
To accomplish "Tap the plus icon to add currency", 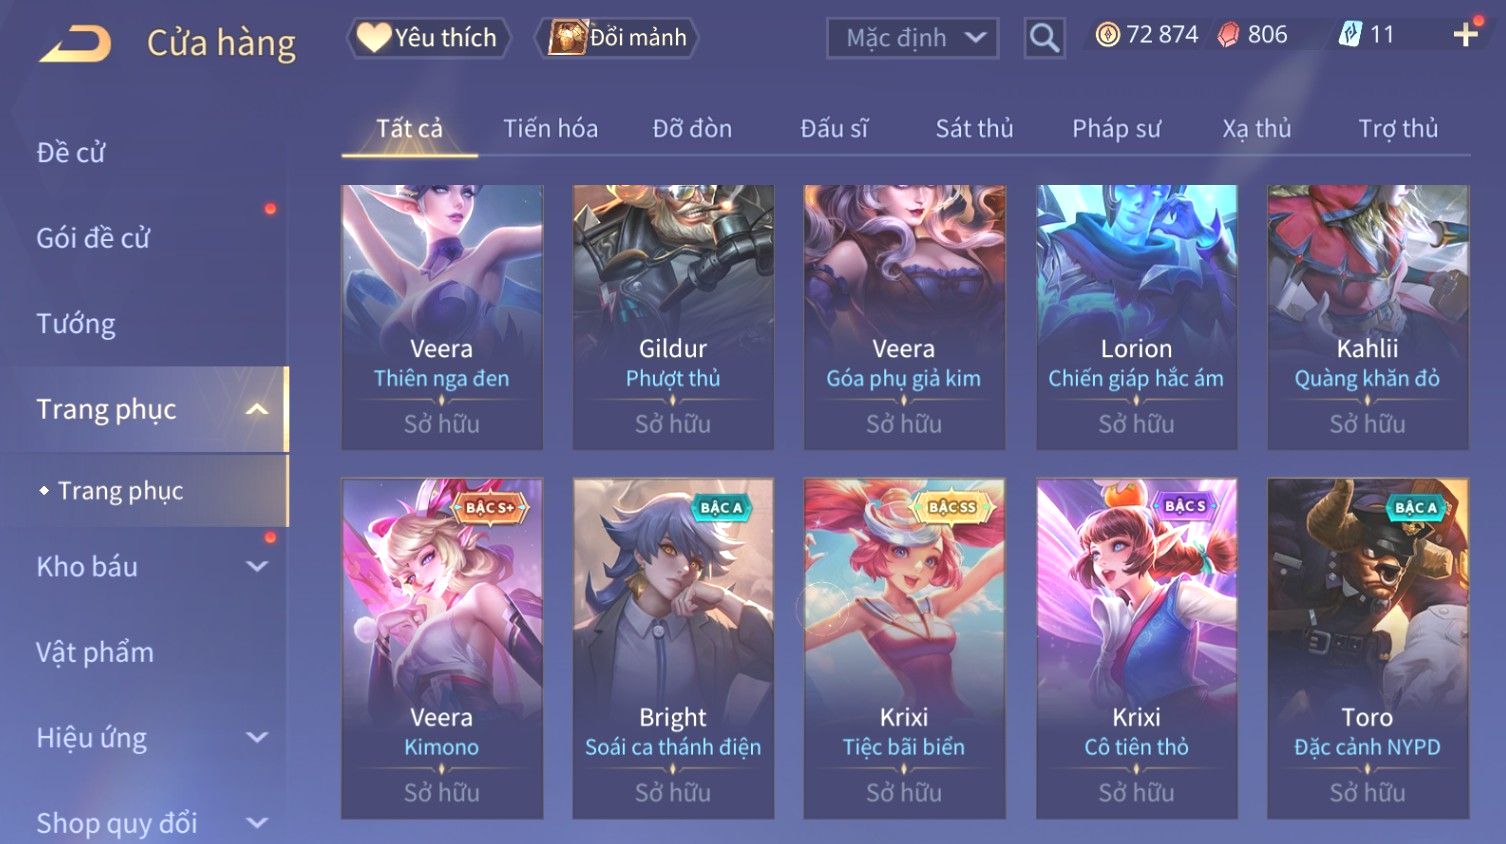I will click(x=1466, y=36).
